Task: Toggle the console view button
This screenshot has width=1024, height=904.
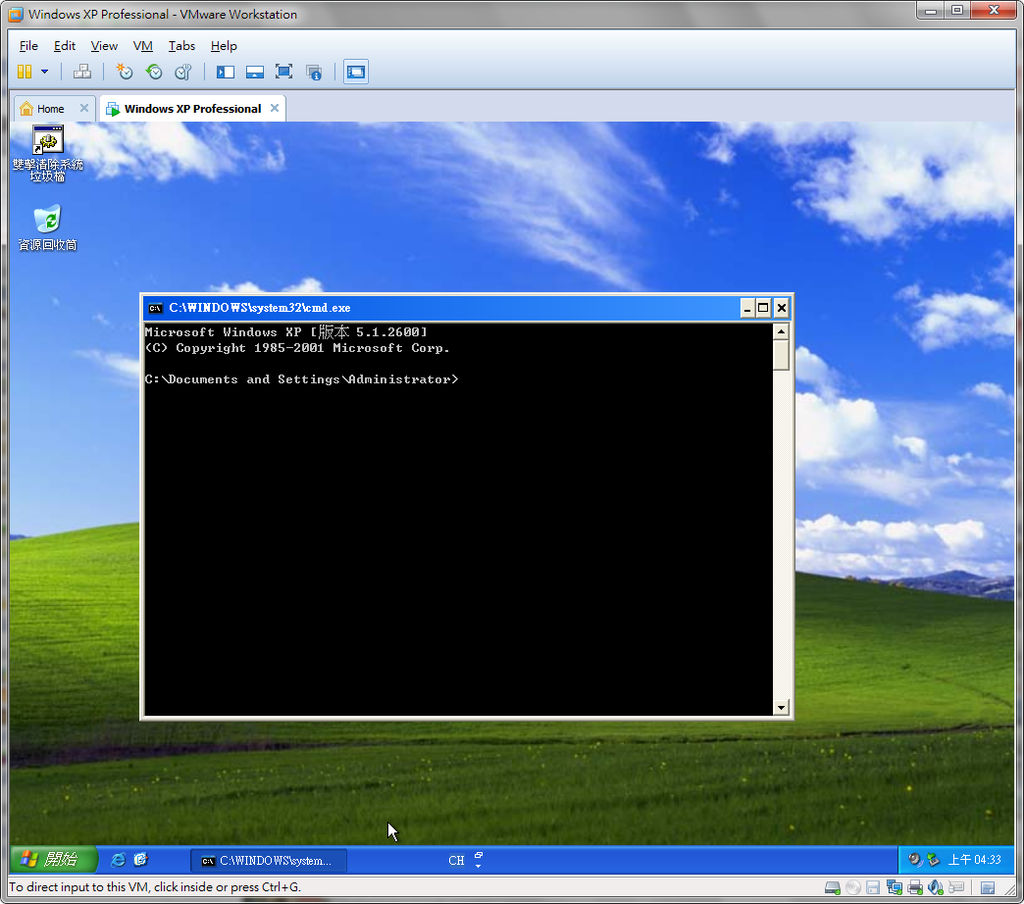Action: (x=356, y=72)
